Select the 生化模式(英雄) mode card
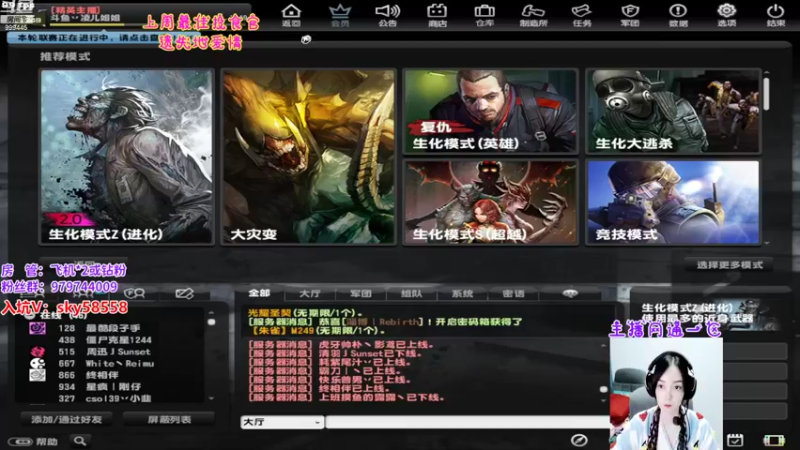The image size is (800, 450). click(x=490, y=111)
